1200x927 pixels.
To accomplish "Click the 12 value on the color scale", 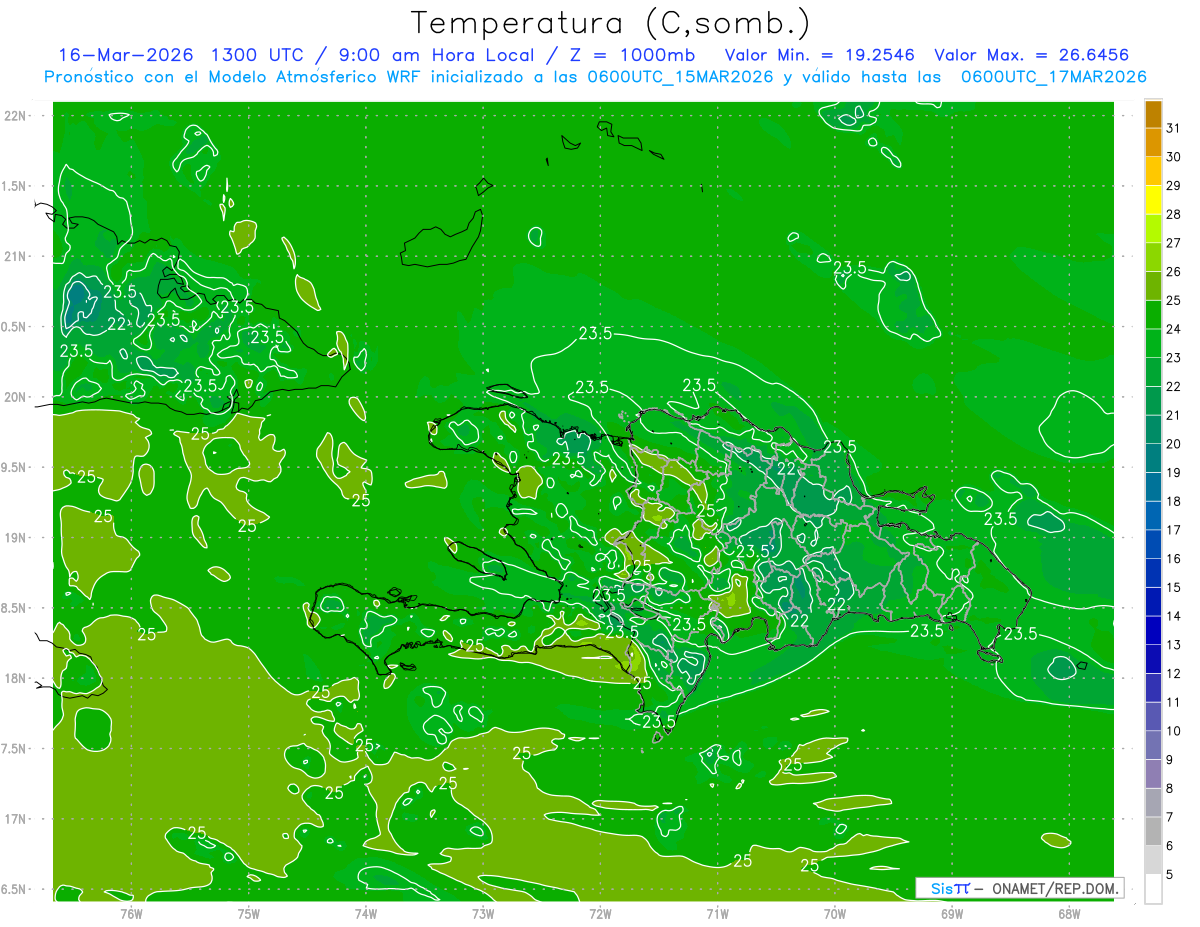I will coord(1174,674).
